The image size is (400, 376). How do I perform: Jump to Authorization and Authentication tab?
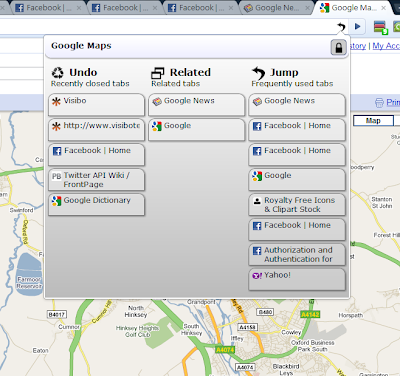[x=297, y=254]
